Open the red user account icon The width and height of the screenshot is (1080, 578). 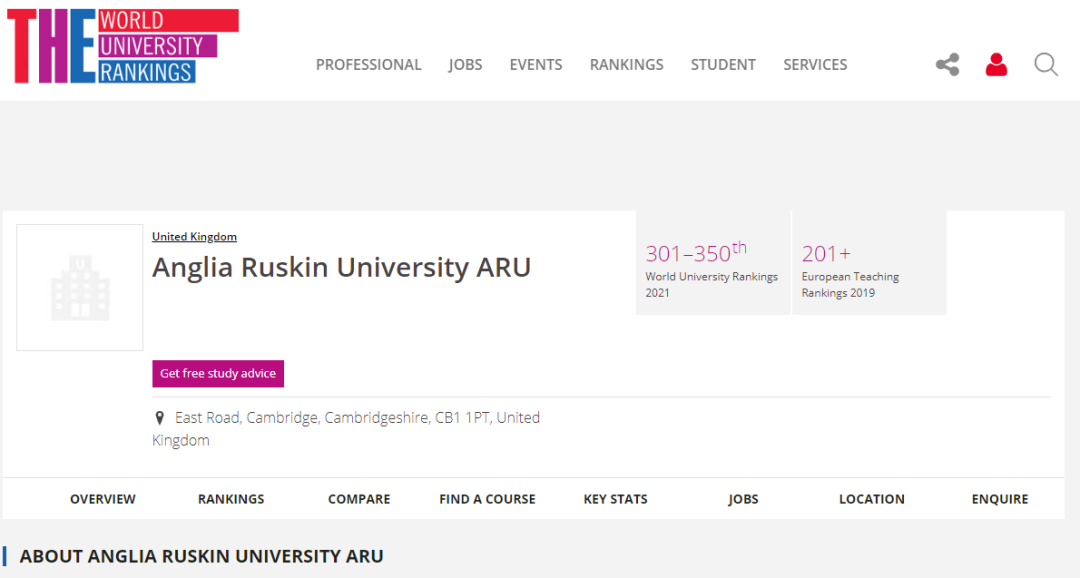point(996,65)
